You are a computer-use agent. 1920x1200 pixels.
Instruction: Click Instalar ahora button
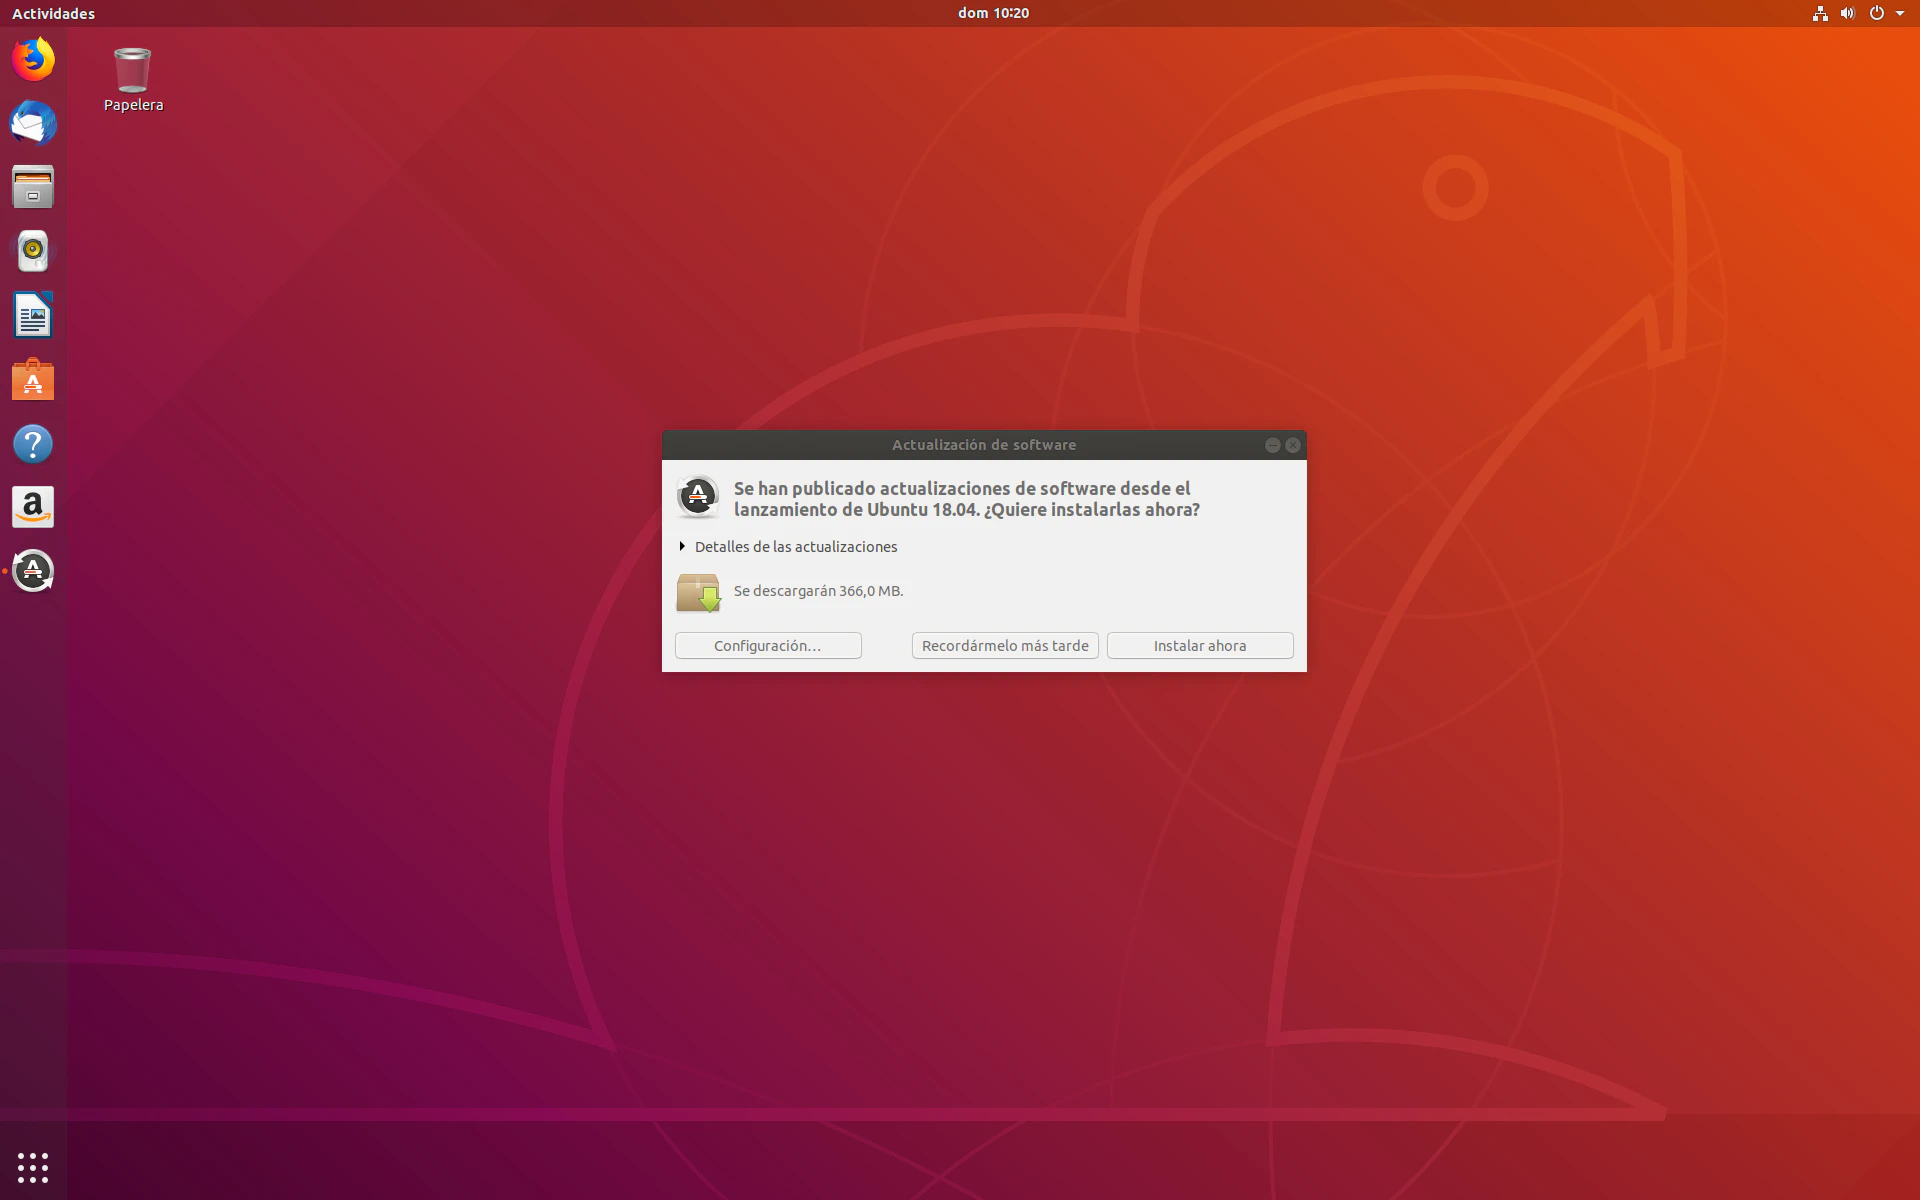coord(1199,646)
